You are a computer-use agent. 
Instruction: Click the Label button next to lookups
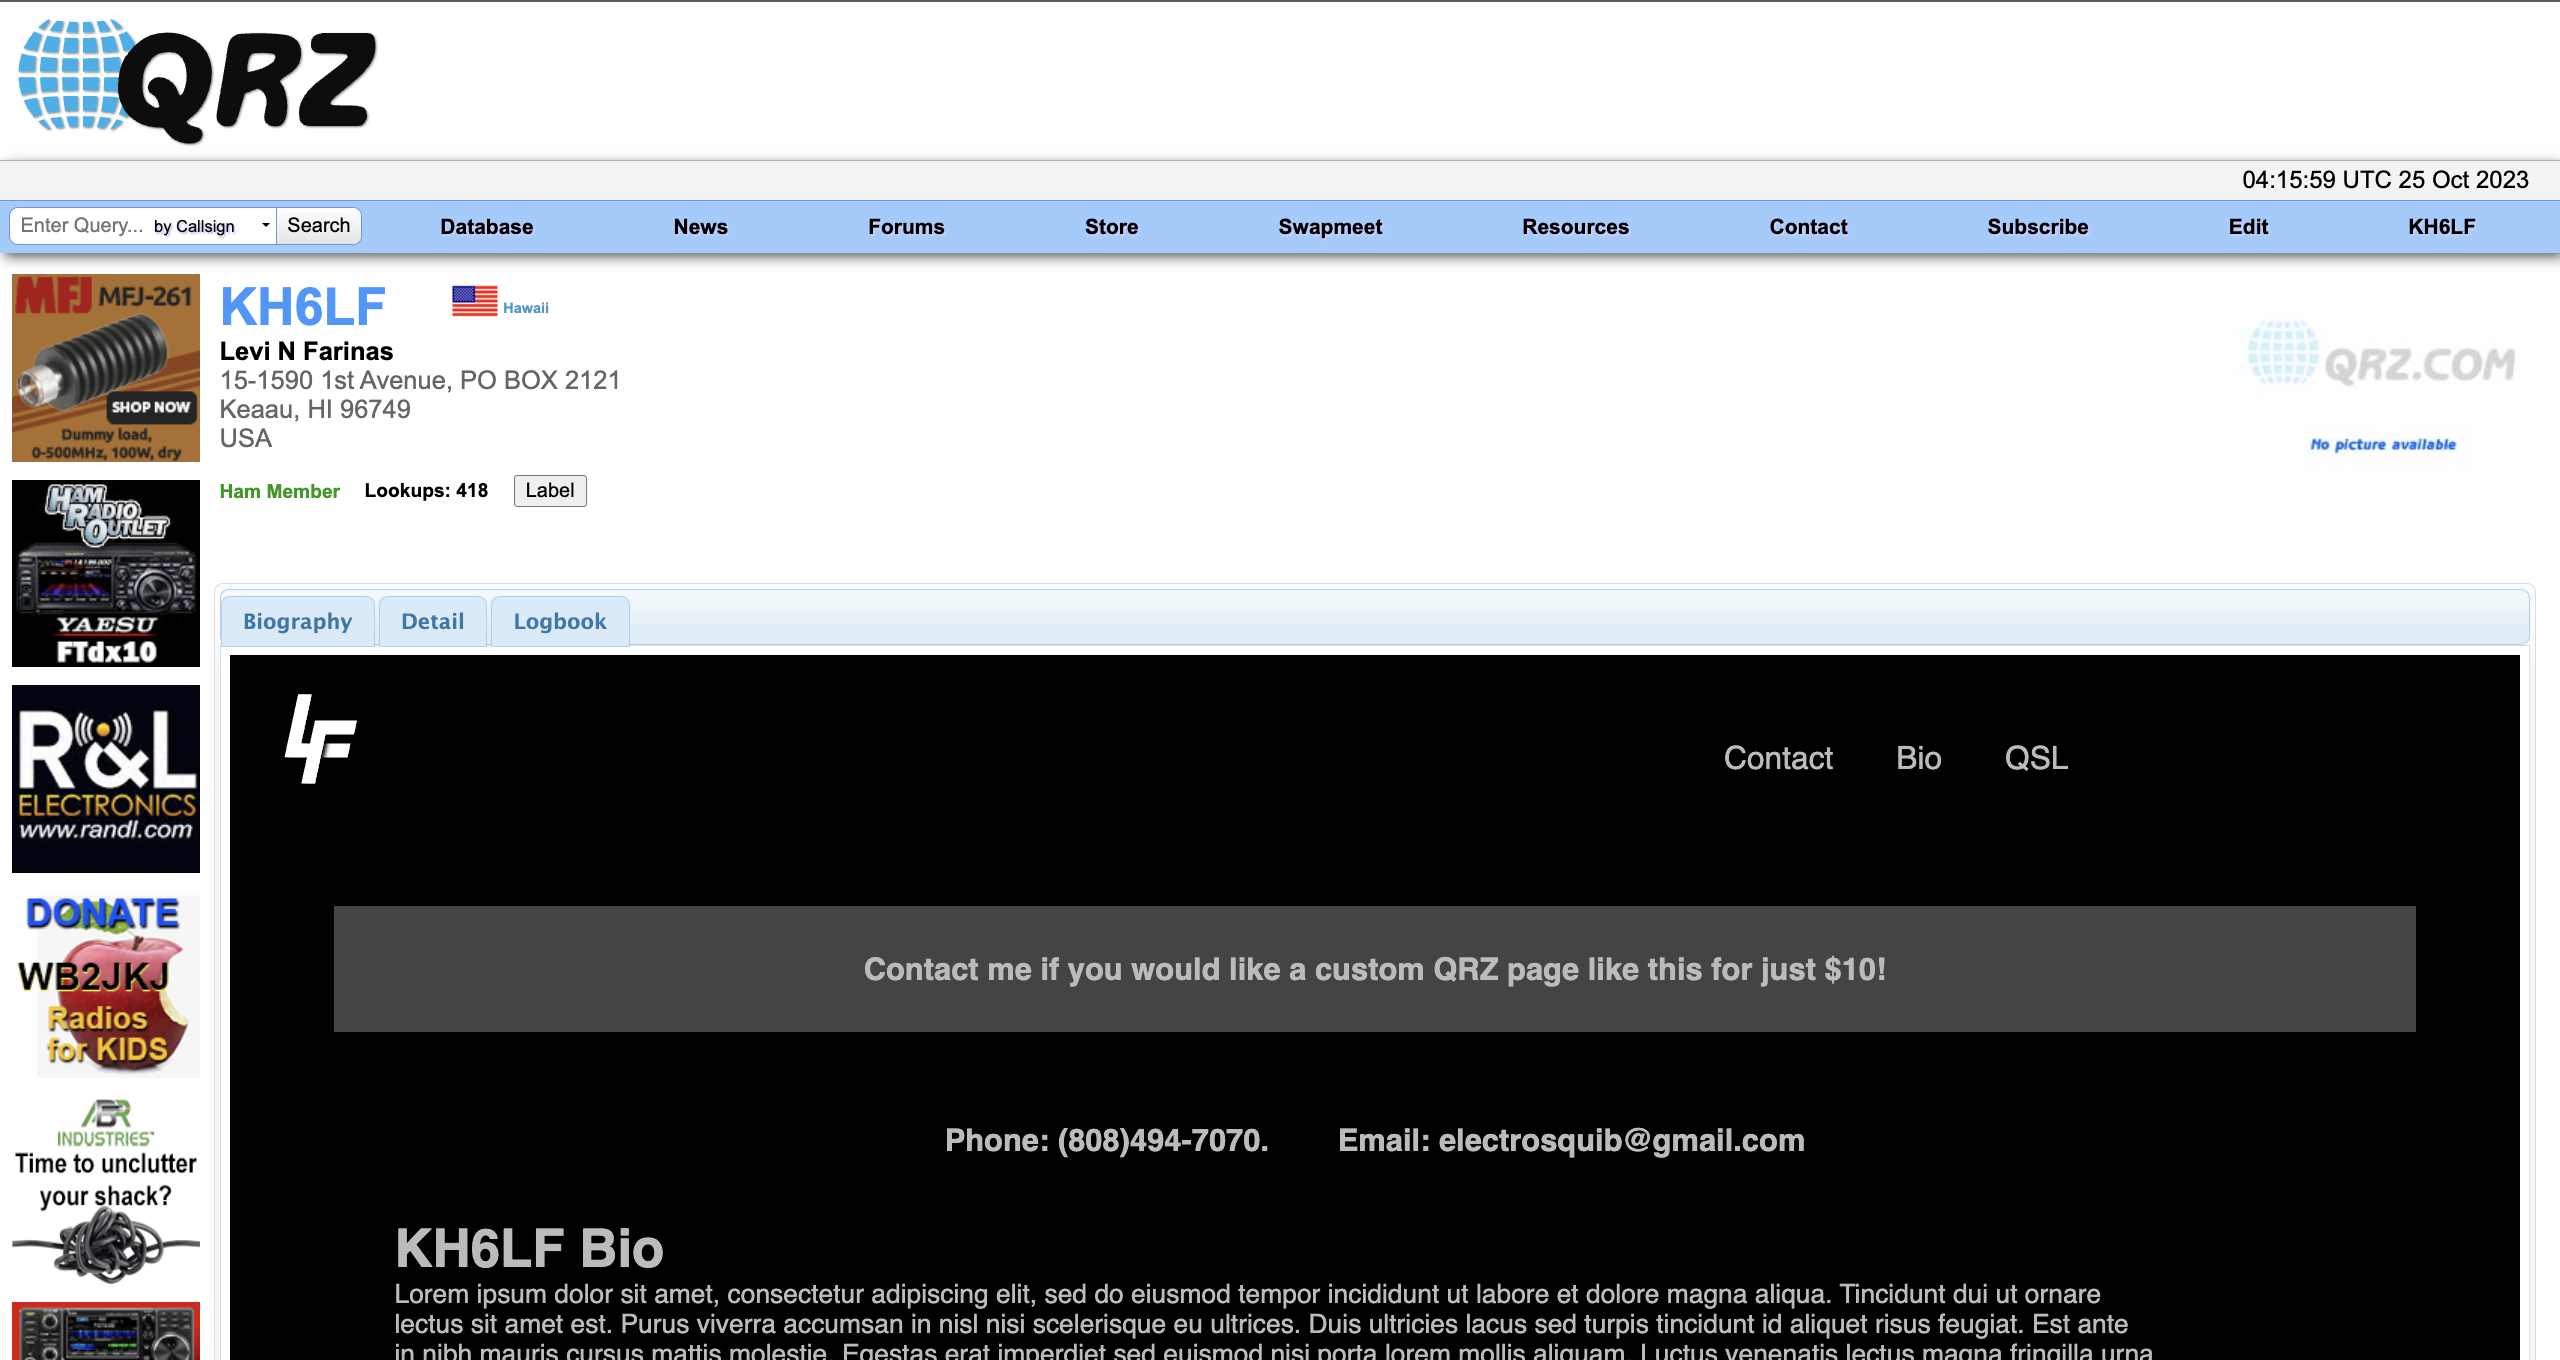point(549,489)
